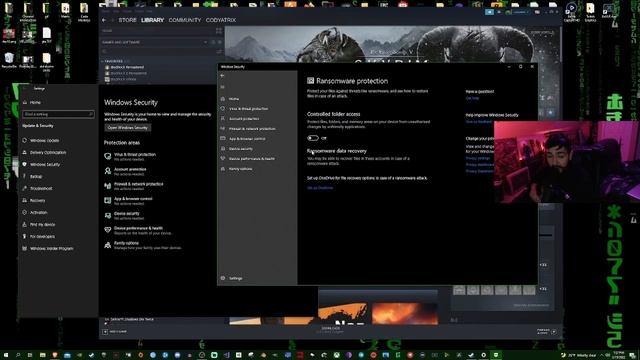Click the Set up OneDrive link
This screenshot has height=360, width=640.
[320, 188]
